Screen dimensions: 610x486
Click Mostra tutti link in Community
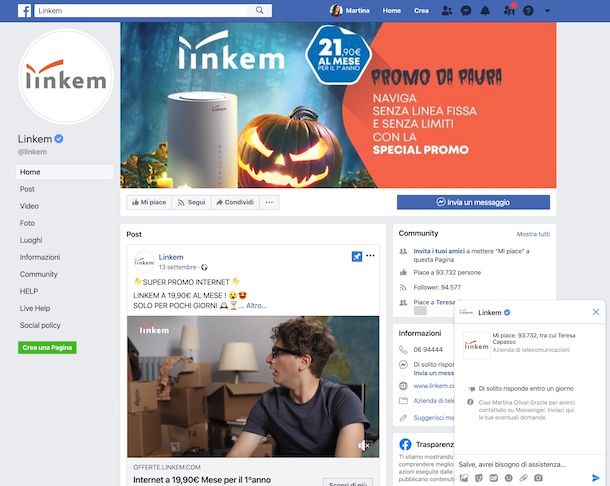click(x=533, y=234)
